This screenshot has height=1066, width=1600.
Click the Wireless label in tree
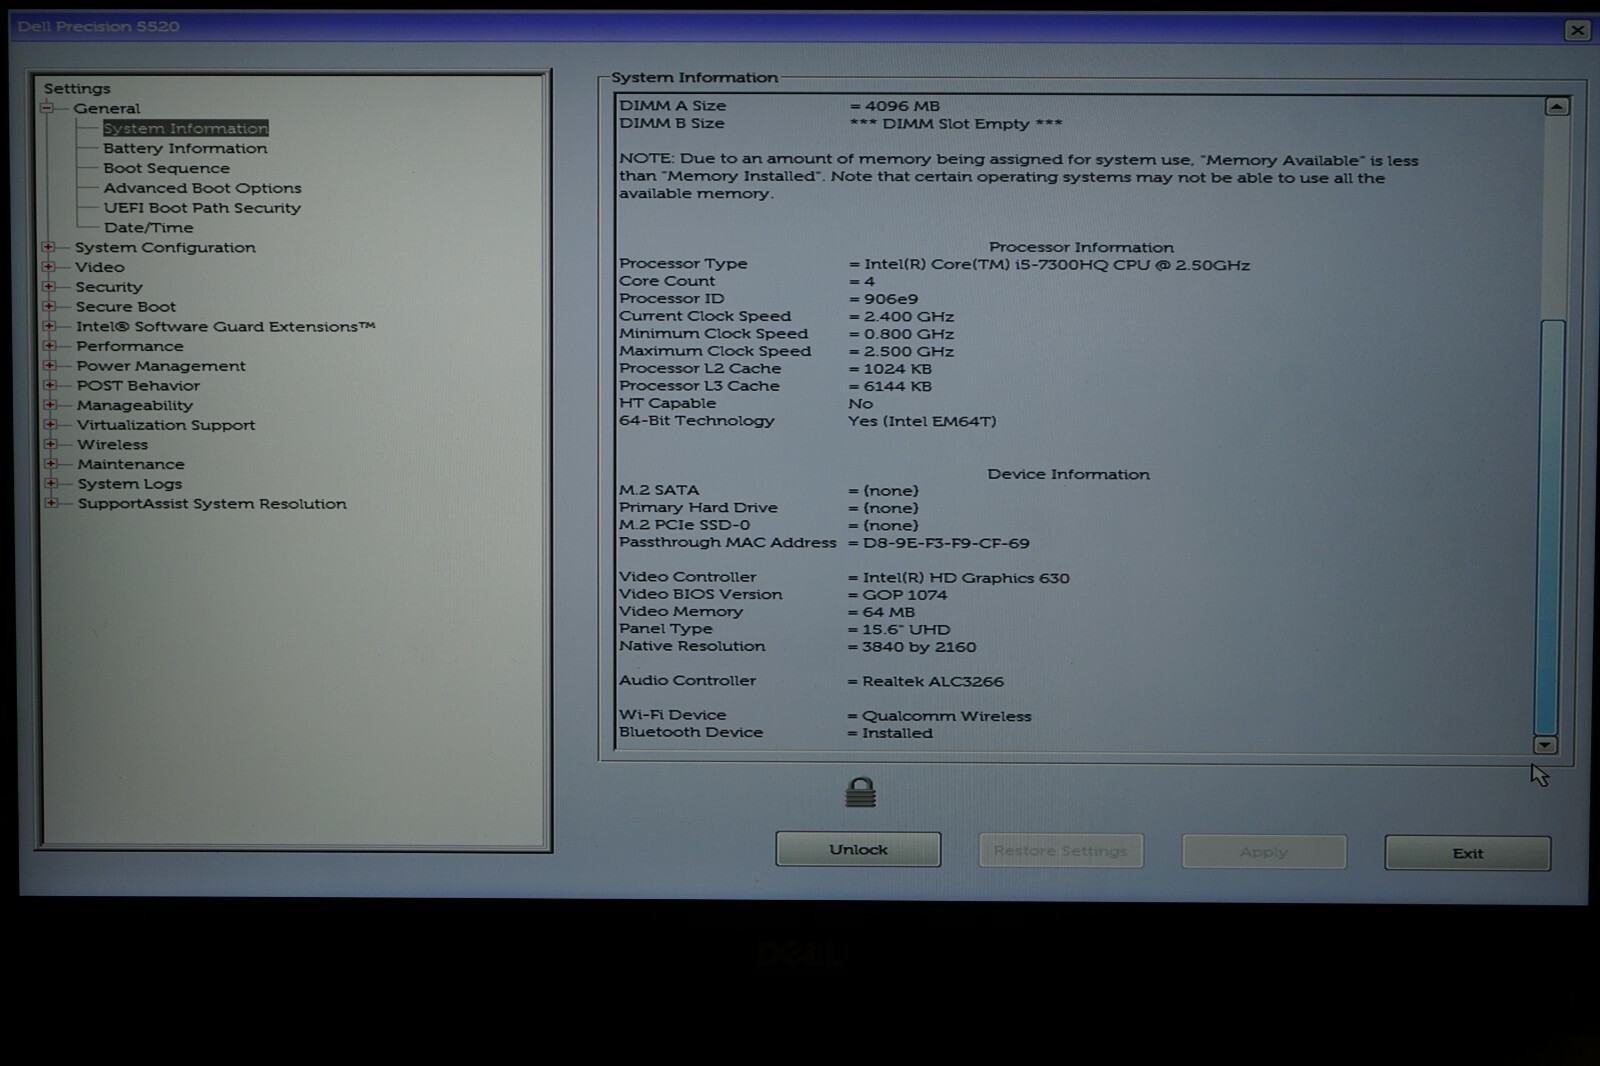click(x=113, y=444)
